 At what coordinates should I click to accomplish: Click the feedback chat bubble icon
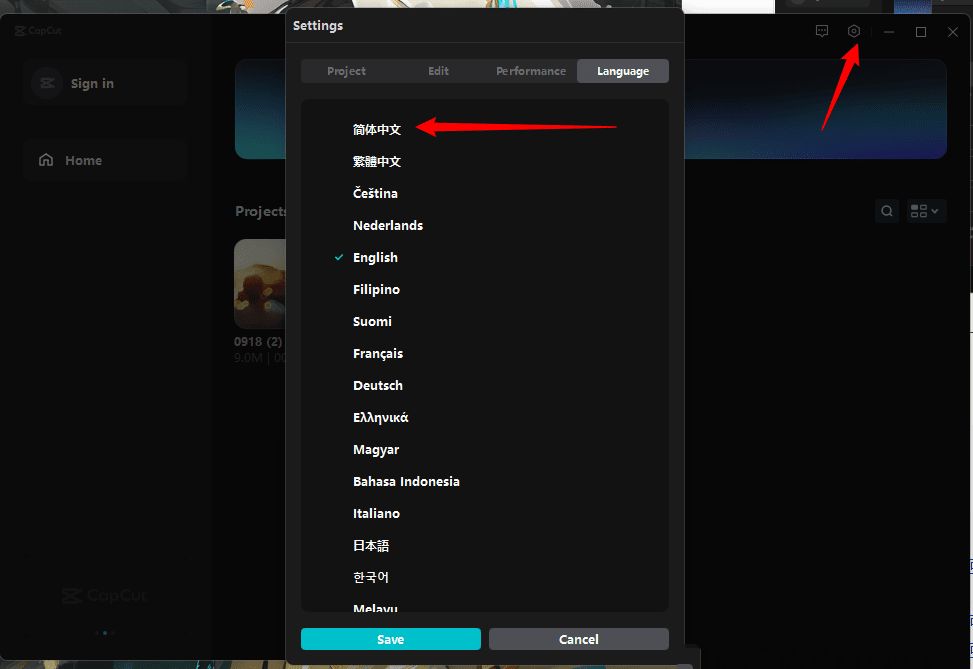point(822,32)
